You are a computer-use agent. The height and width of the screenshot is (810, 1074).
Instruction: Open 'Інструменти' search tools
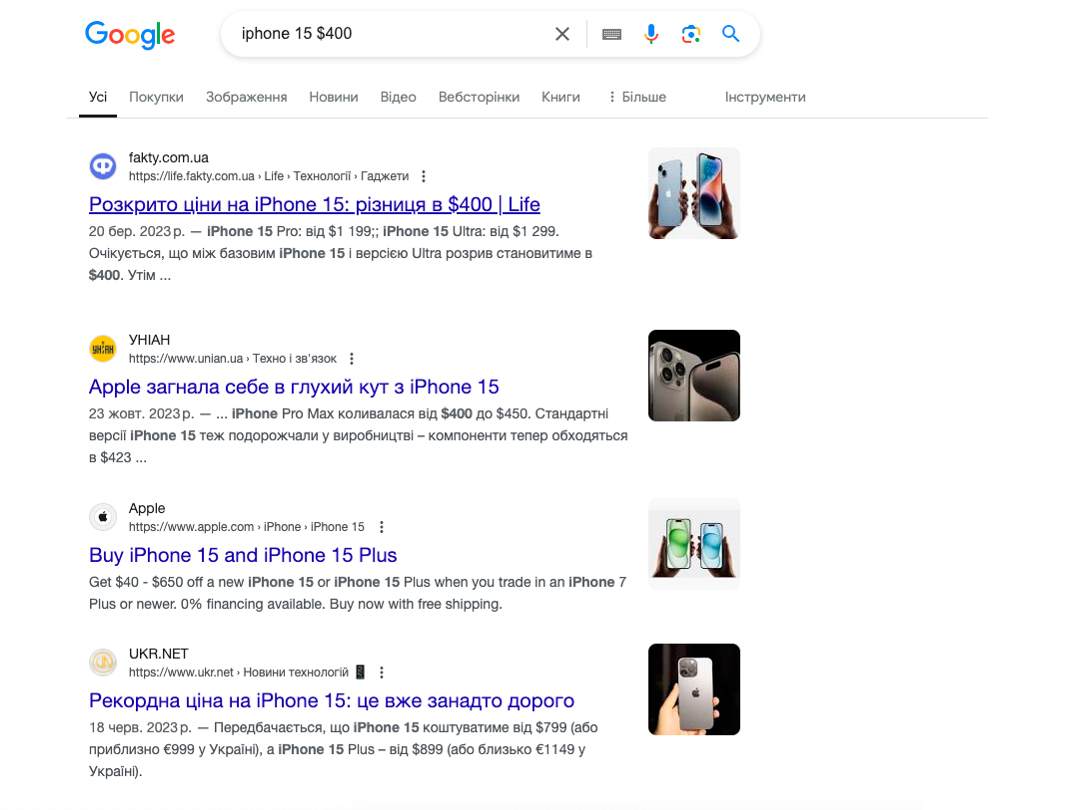click(765, 97)
